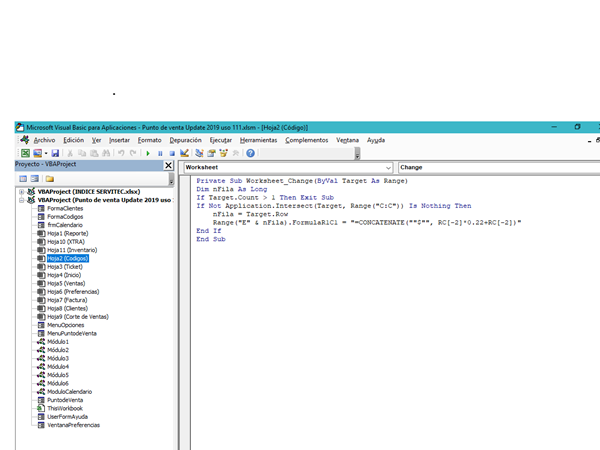Open the Insertar menu
Screen dimensions: 600x450
pyautogui.click(x=119, y=140)
